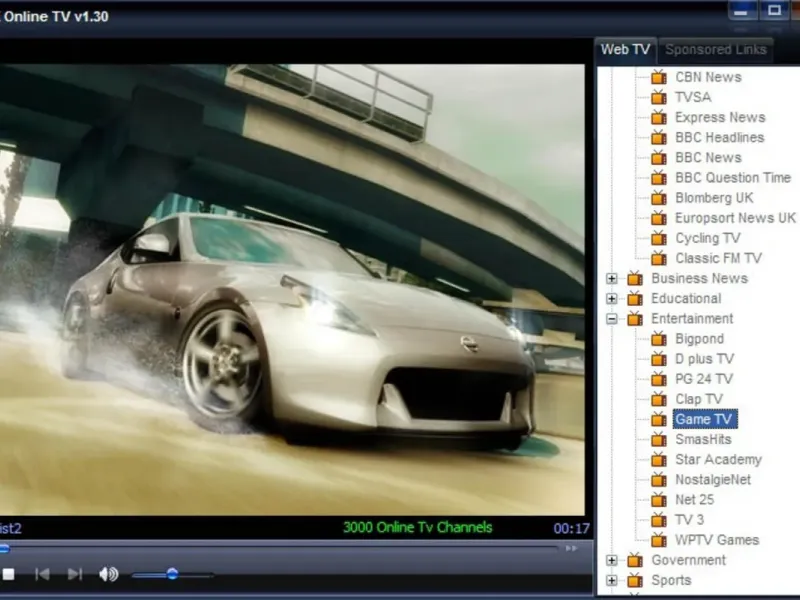Image resolution: width=800 pixels, height=600 pixels.
Task: Click the fast-forward arrows beside the seek bar
Action: click(571, 548)
